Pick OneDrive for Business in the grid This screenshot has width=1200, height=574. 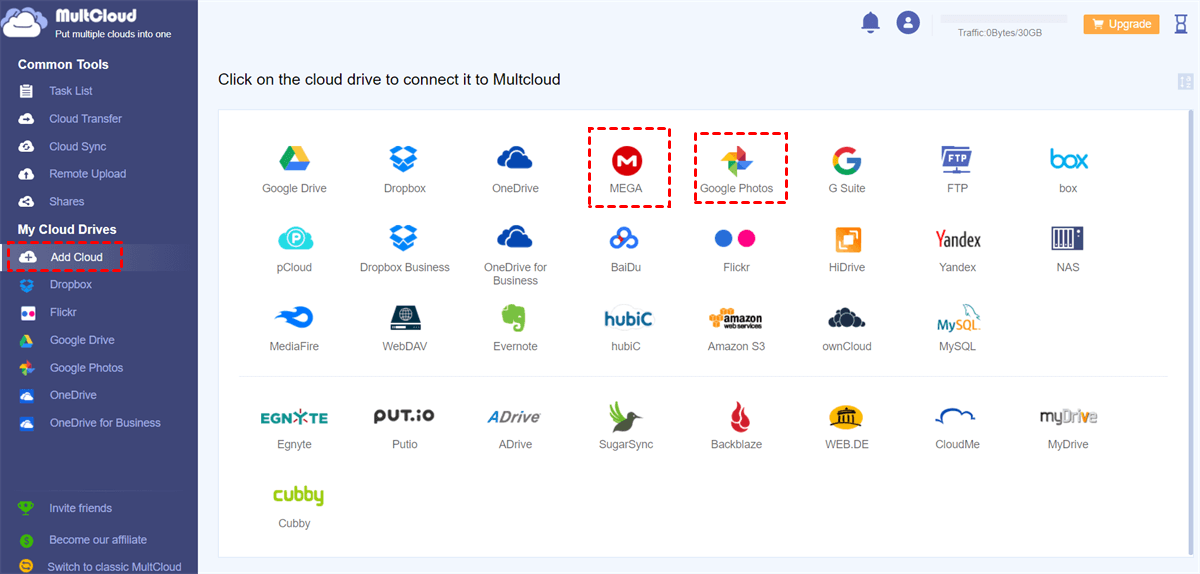tap(515, 254)
